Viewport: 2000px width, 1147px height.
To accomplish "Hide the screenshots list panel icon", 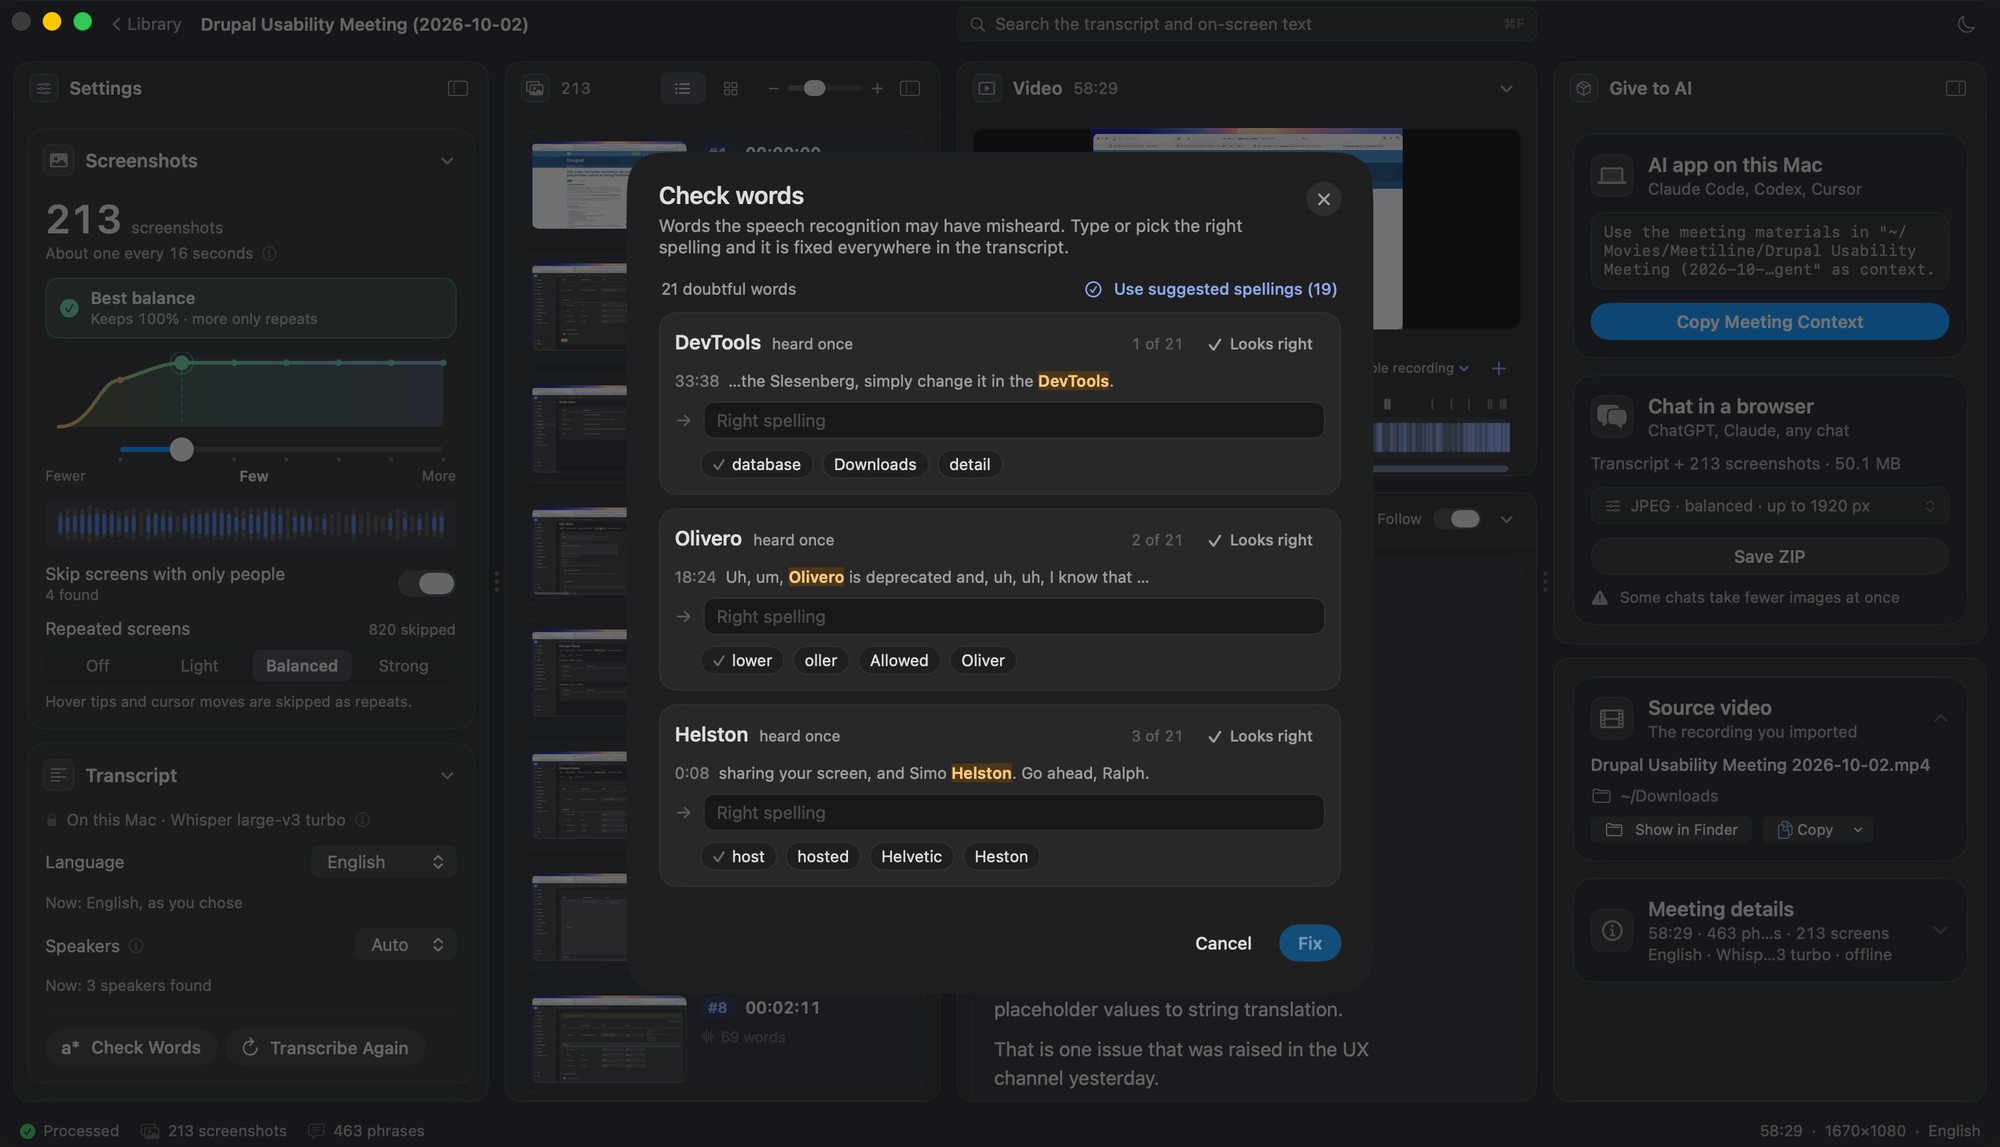I will point(909,88).
